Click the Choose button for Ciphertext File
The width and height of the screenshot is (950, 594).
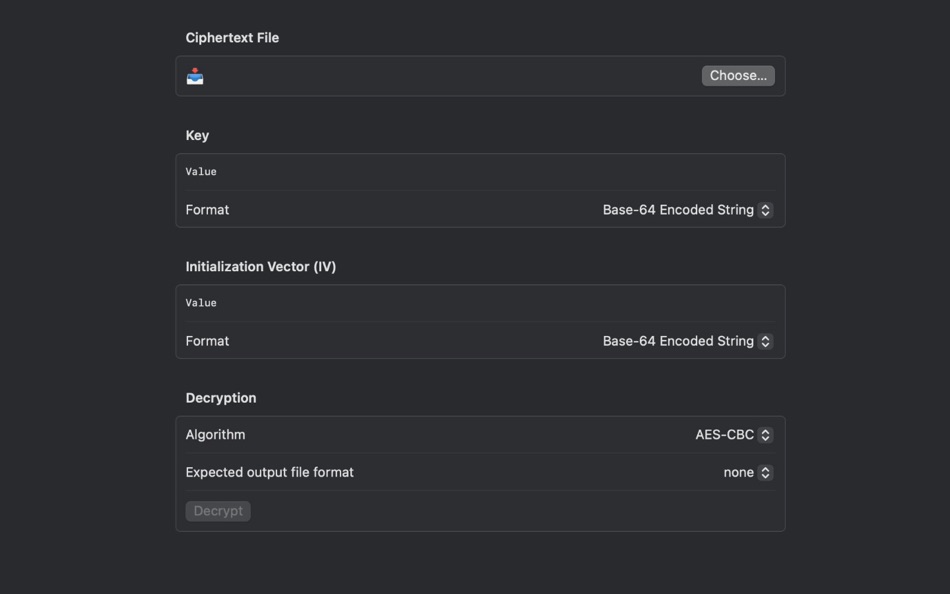click(x=738, y=75)
